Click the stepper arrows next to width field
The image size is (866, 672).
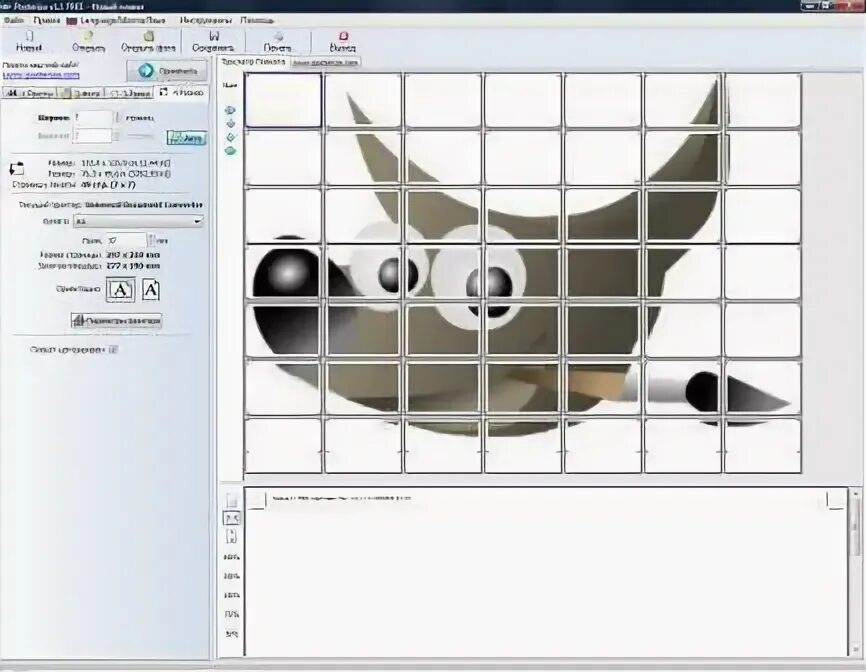(117, 118)
